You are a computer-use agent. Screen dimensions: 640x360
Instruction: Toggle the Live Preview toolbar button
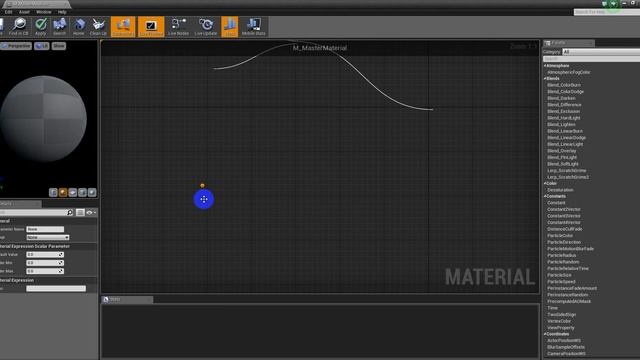(x=151, y=27)
